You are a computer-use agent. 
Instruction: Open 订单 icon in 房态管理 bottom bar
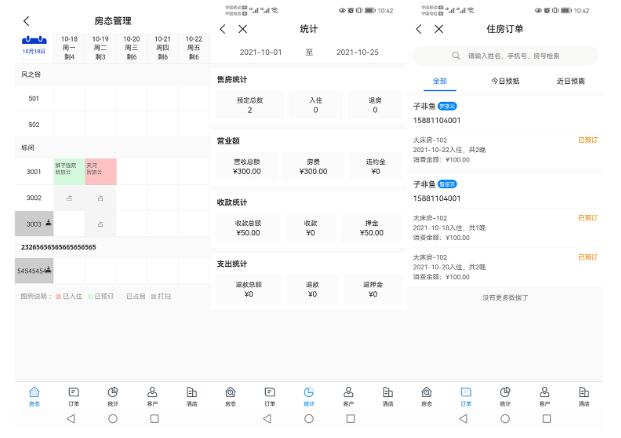pos(73,395)
